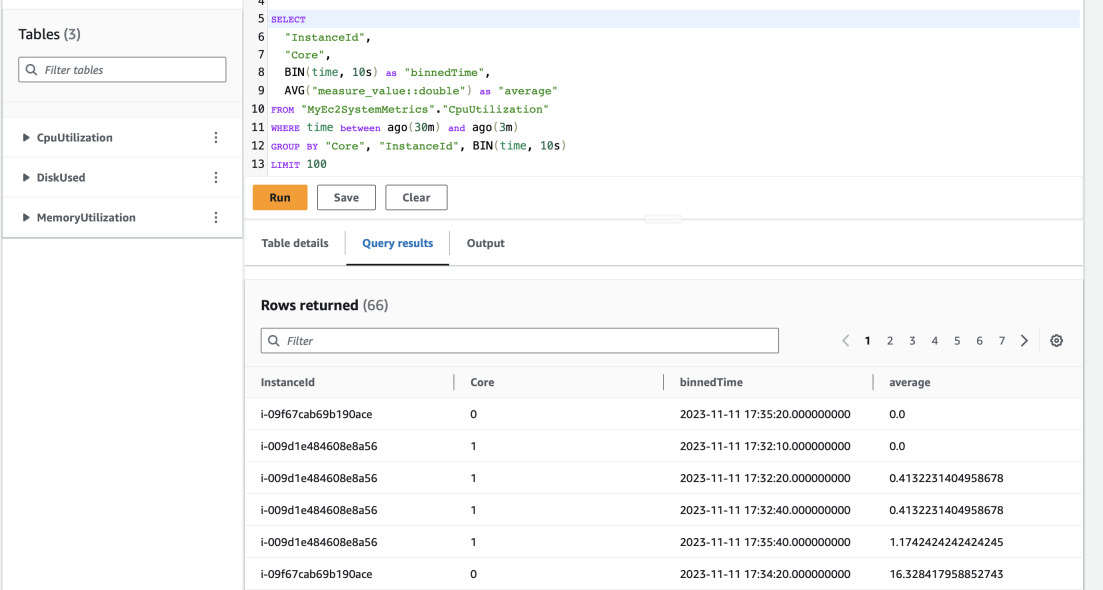1103x590 pixels.
Task: Open CpuUtilization table options menu
Action: pyautogui.click(x=216, y=137)
